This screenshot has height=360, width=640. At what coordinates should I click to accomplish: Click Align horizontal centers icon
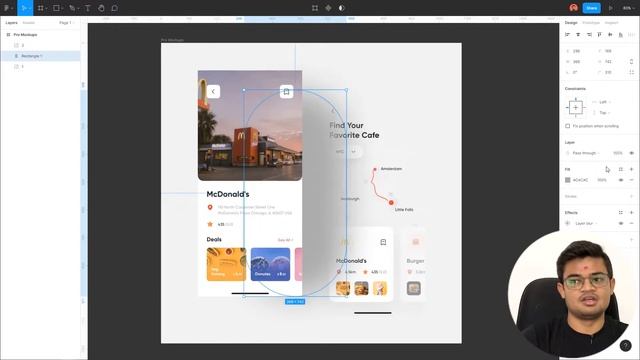click(578, 35)
